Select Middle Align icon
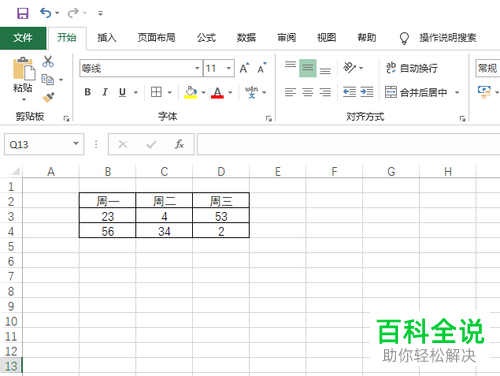Screen dimensions: 500x376 308,68
